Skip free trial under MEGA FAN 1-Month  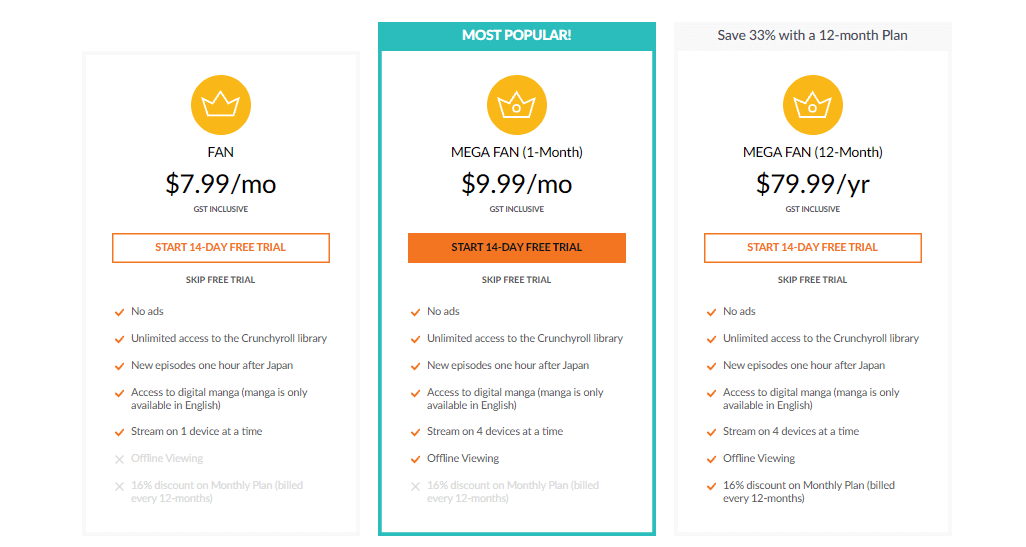pyautogui.click(x=517, y=279)
